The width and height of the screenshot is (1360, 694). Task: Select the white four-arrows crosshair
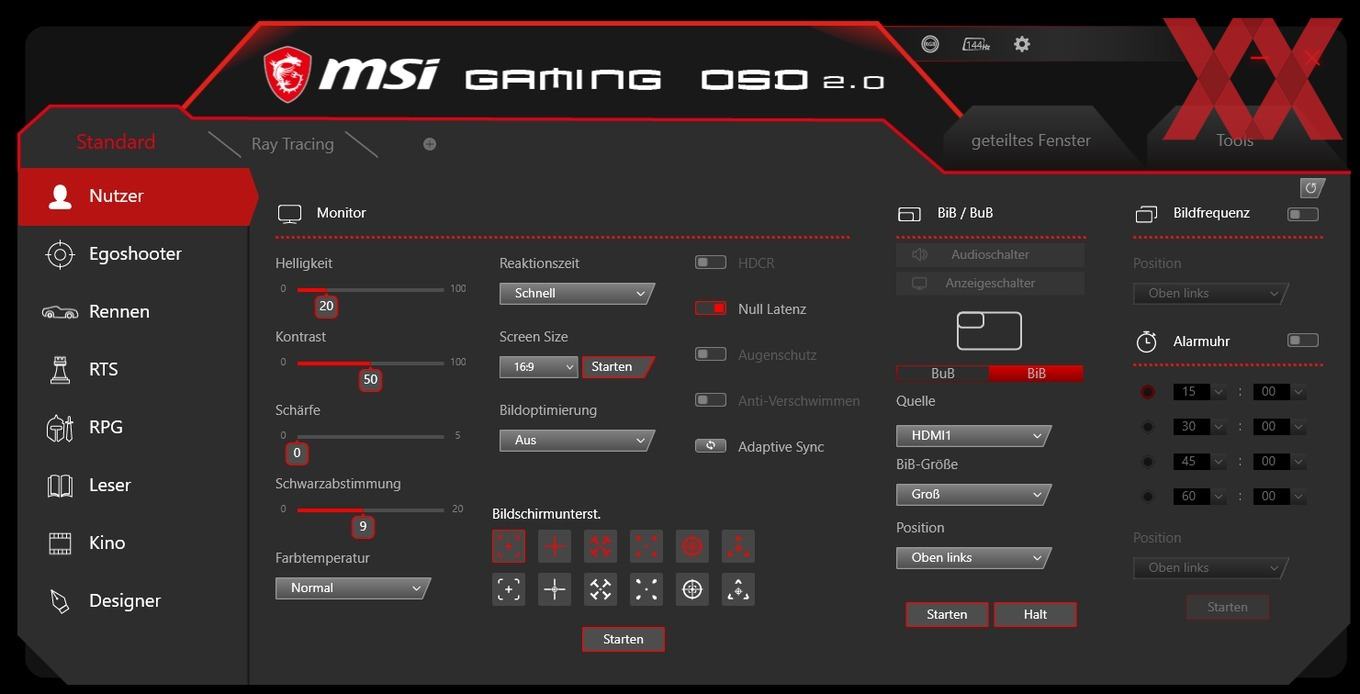(x=600, y=589)
